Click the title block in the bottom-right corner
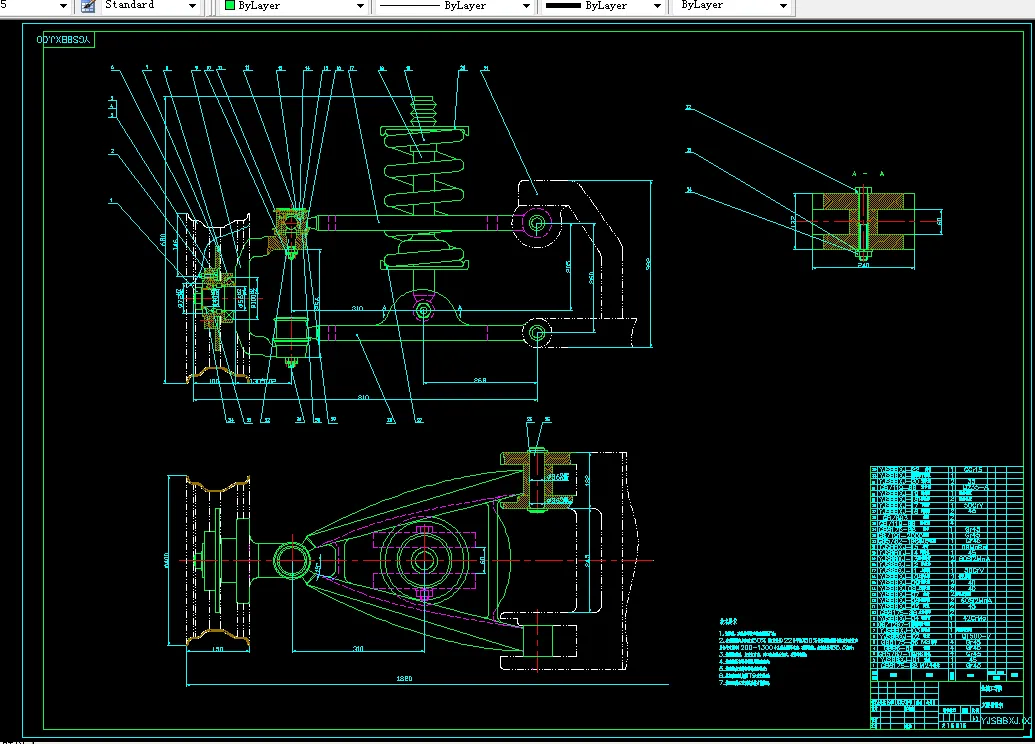This screenshot has width=1035, height=744. pos(945,705)
